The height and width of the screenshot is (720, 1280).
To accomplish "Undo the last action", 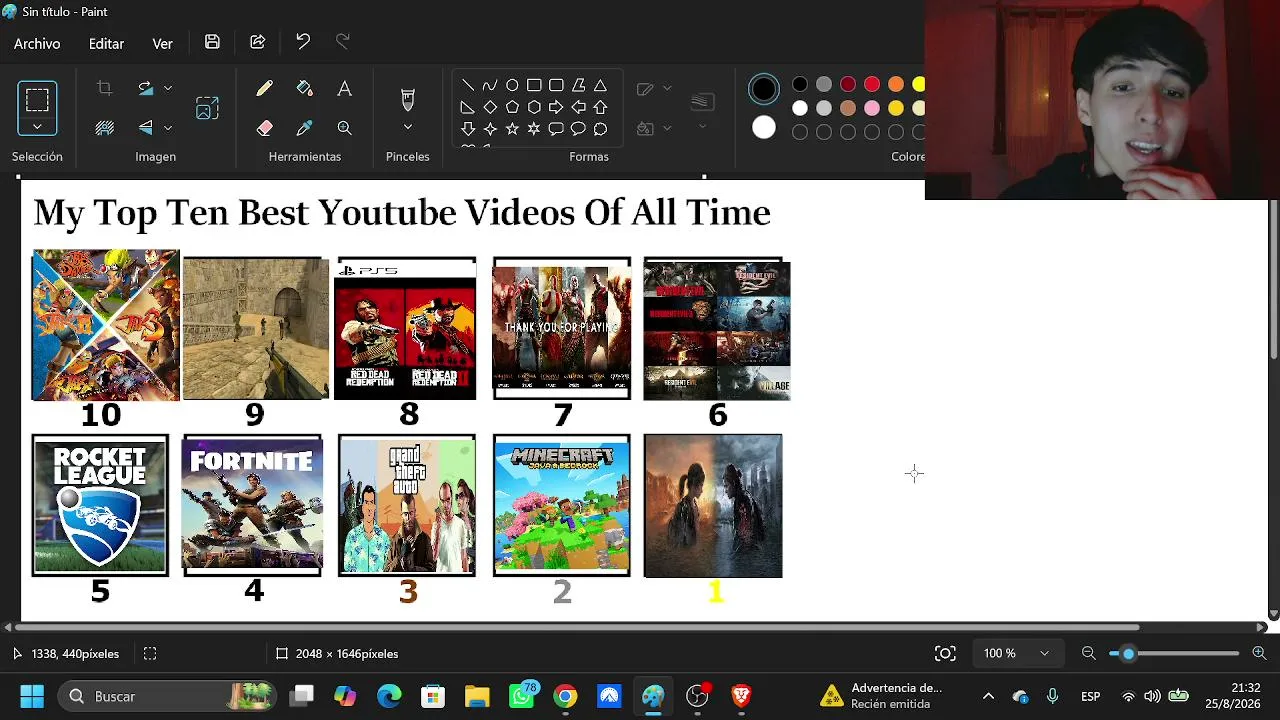I will (303, 42).
